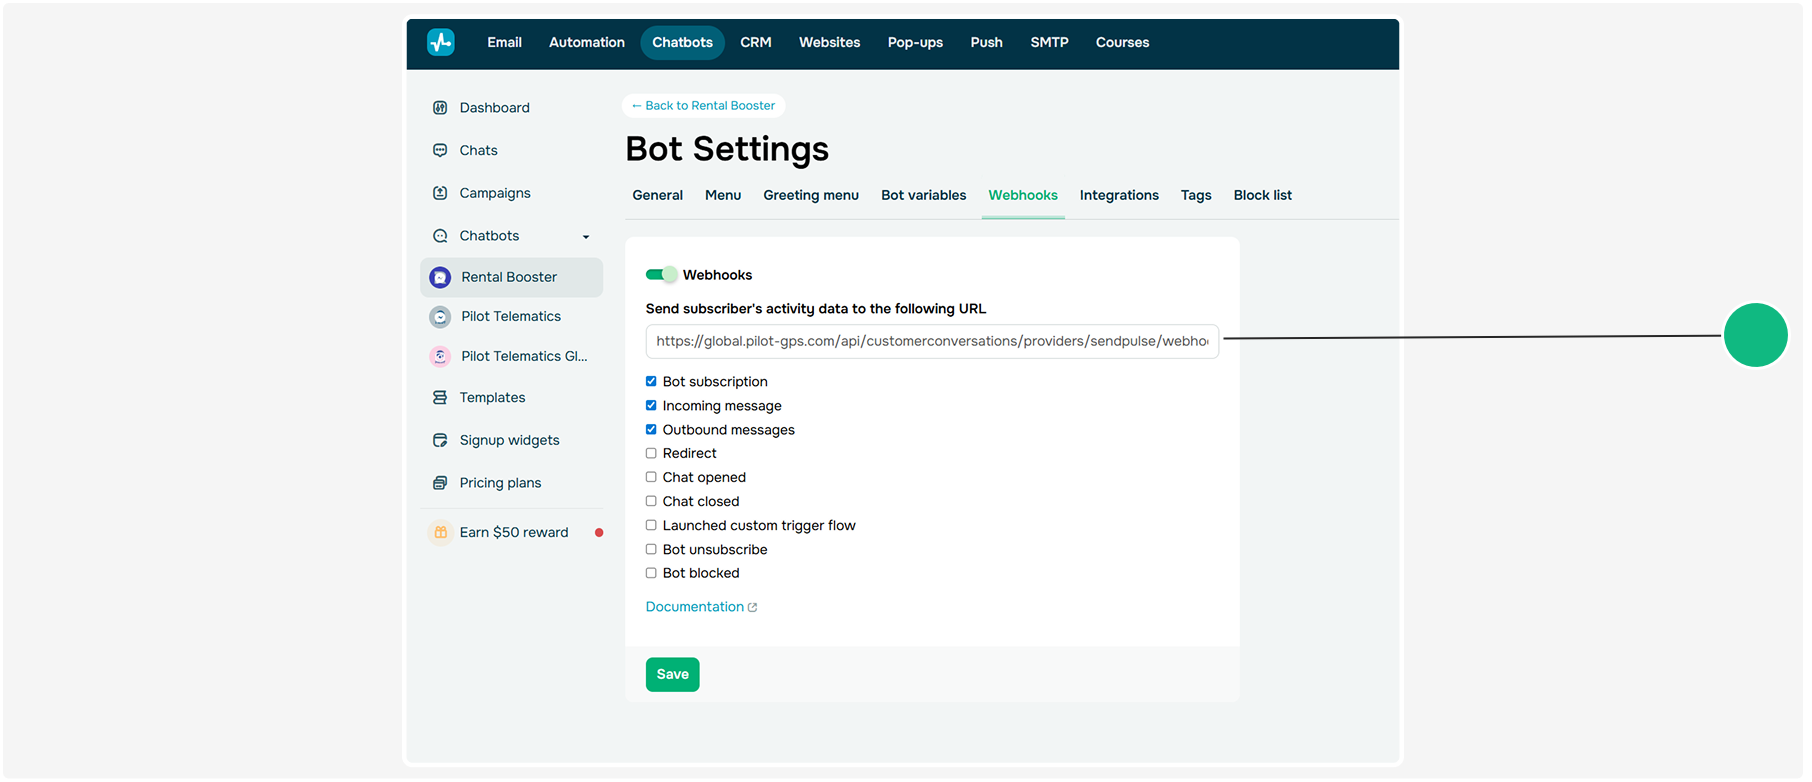Open Pricing plans icon
Viewport: 1812px width, 782px height.
pyautogui.click(x=440, y=483)
